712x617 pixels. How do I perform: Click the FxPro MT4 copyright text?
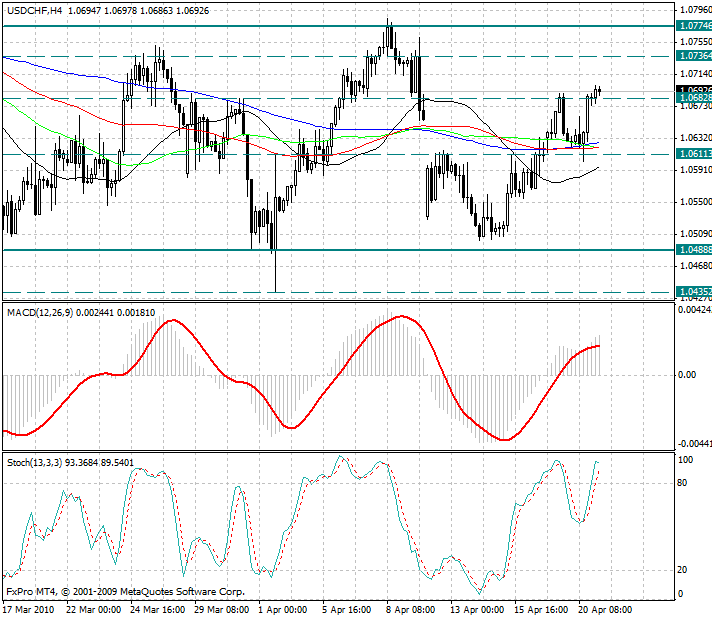pyautogui.click(x=125, y=591)
